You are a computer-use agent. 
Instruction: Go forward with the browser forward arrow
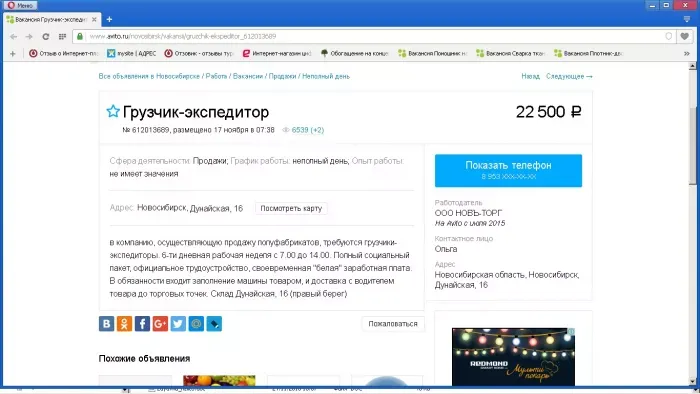[x=29, y=37]
